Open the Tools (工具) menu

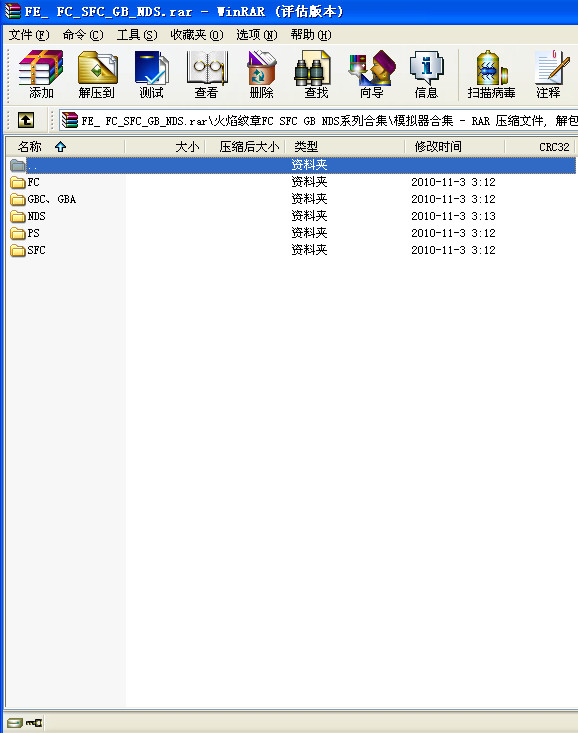point(137,35)
